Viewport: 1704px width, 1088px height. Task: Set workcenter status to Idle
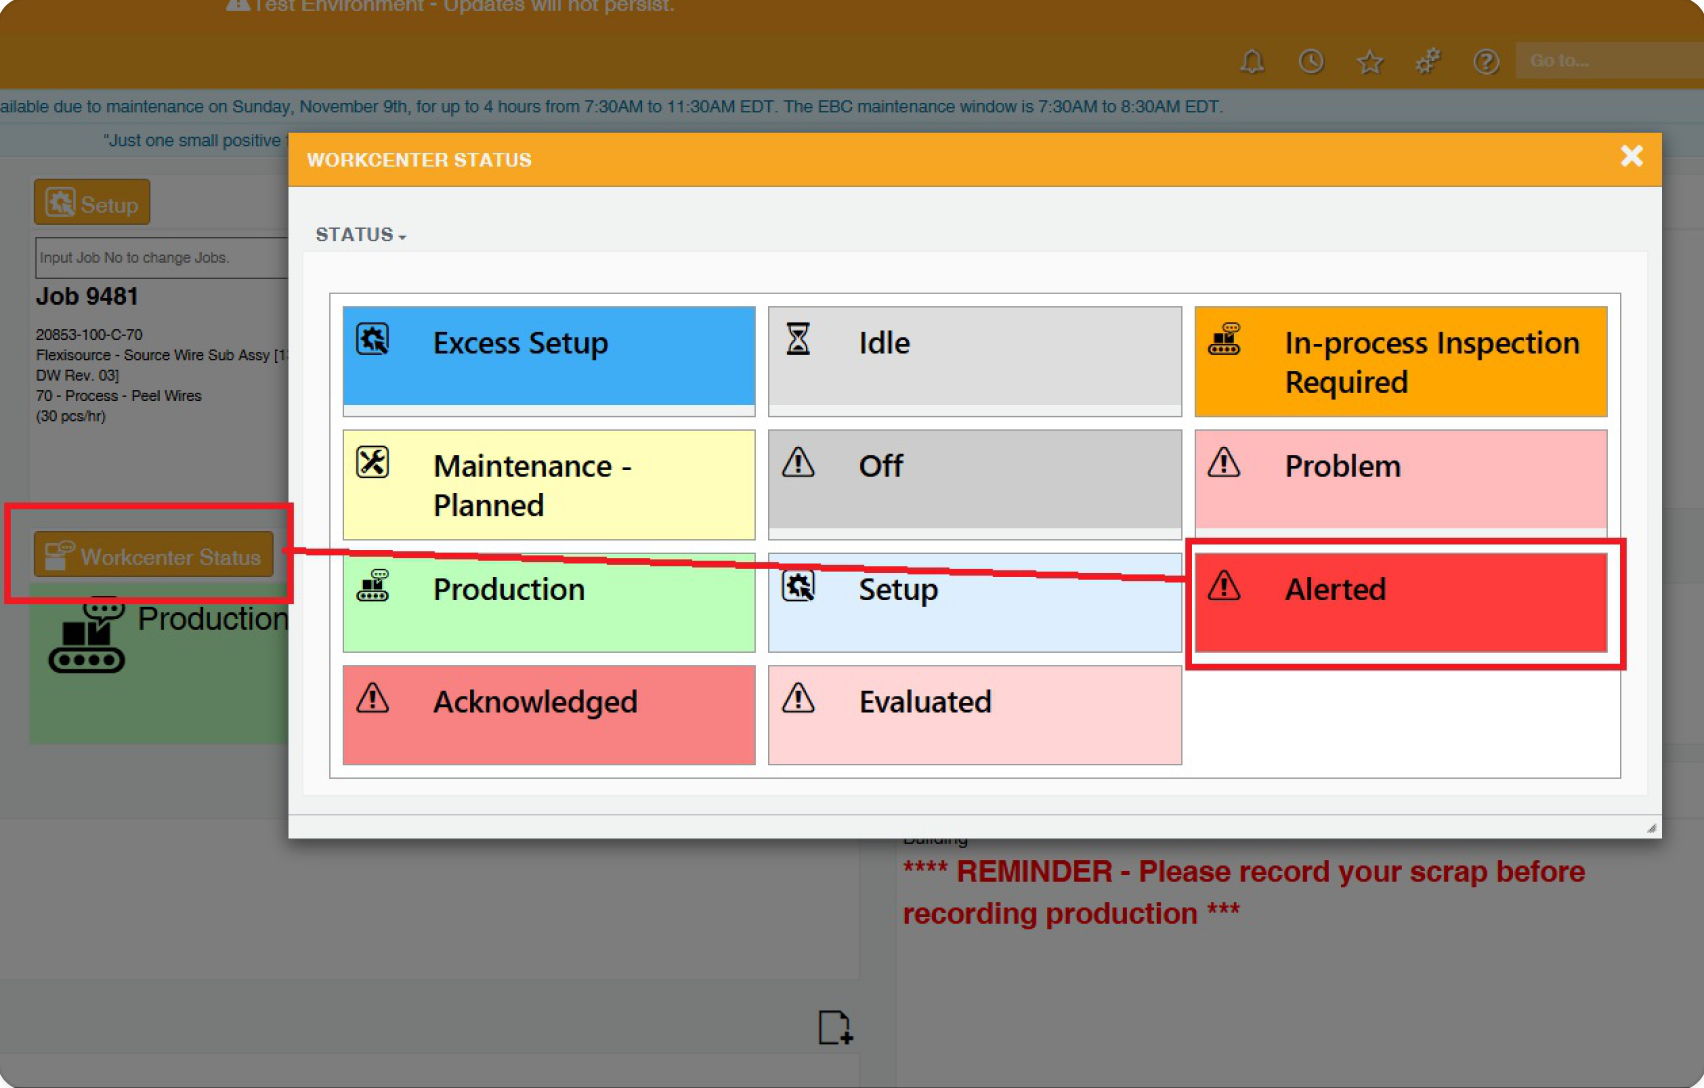(974, 361)
